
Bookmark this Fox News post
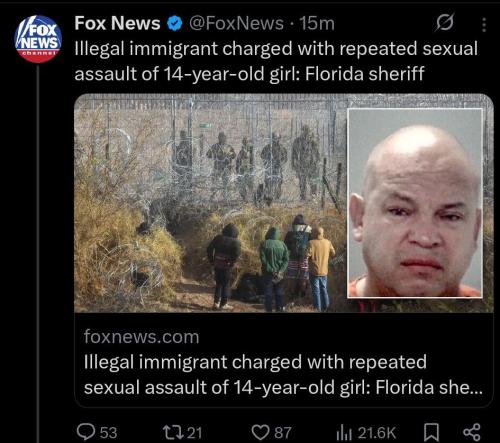click(431, 432)
